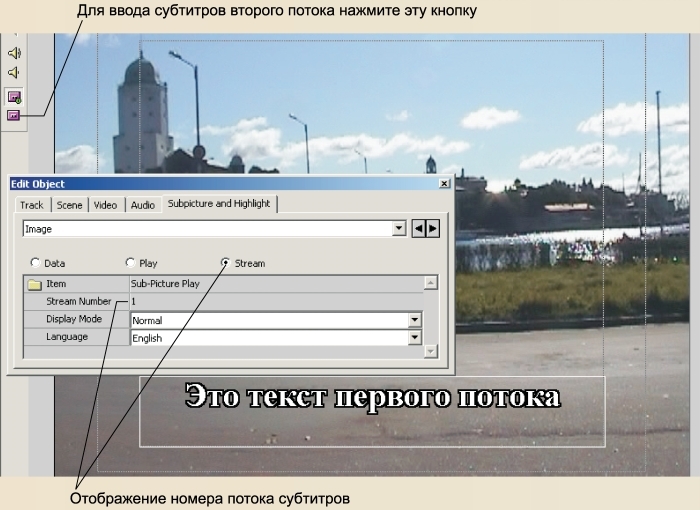The width and height of the screenshot is (700, 510).
Task: Click the second subtitle stream icon
Action: point(13,116)
